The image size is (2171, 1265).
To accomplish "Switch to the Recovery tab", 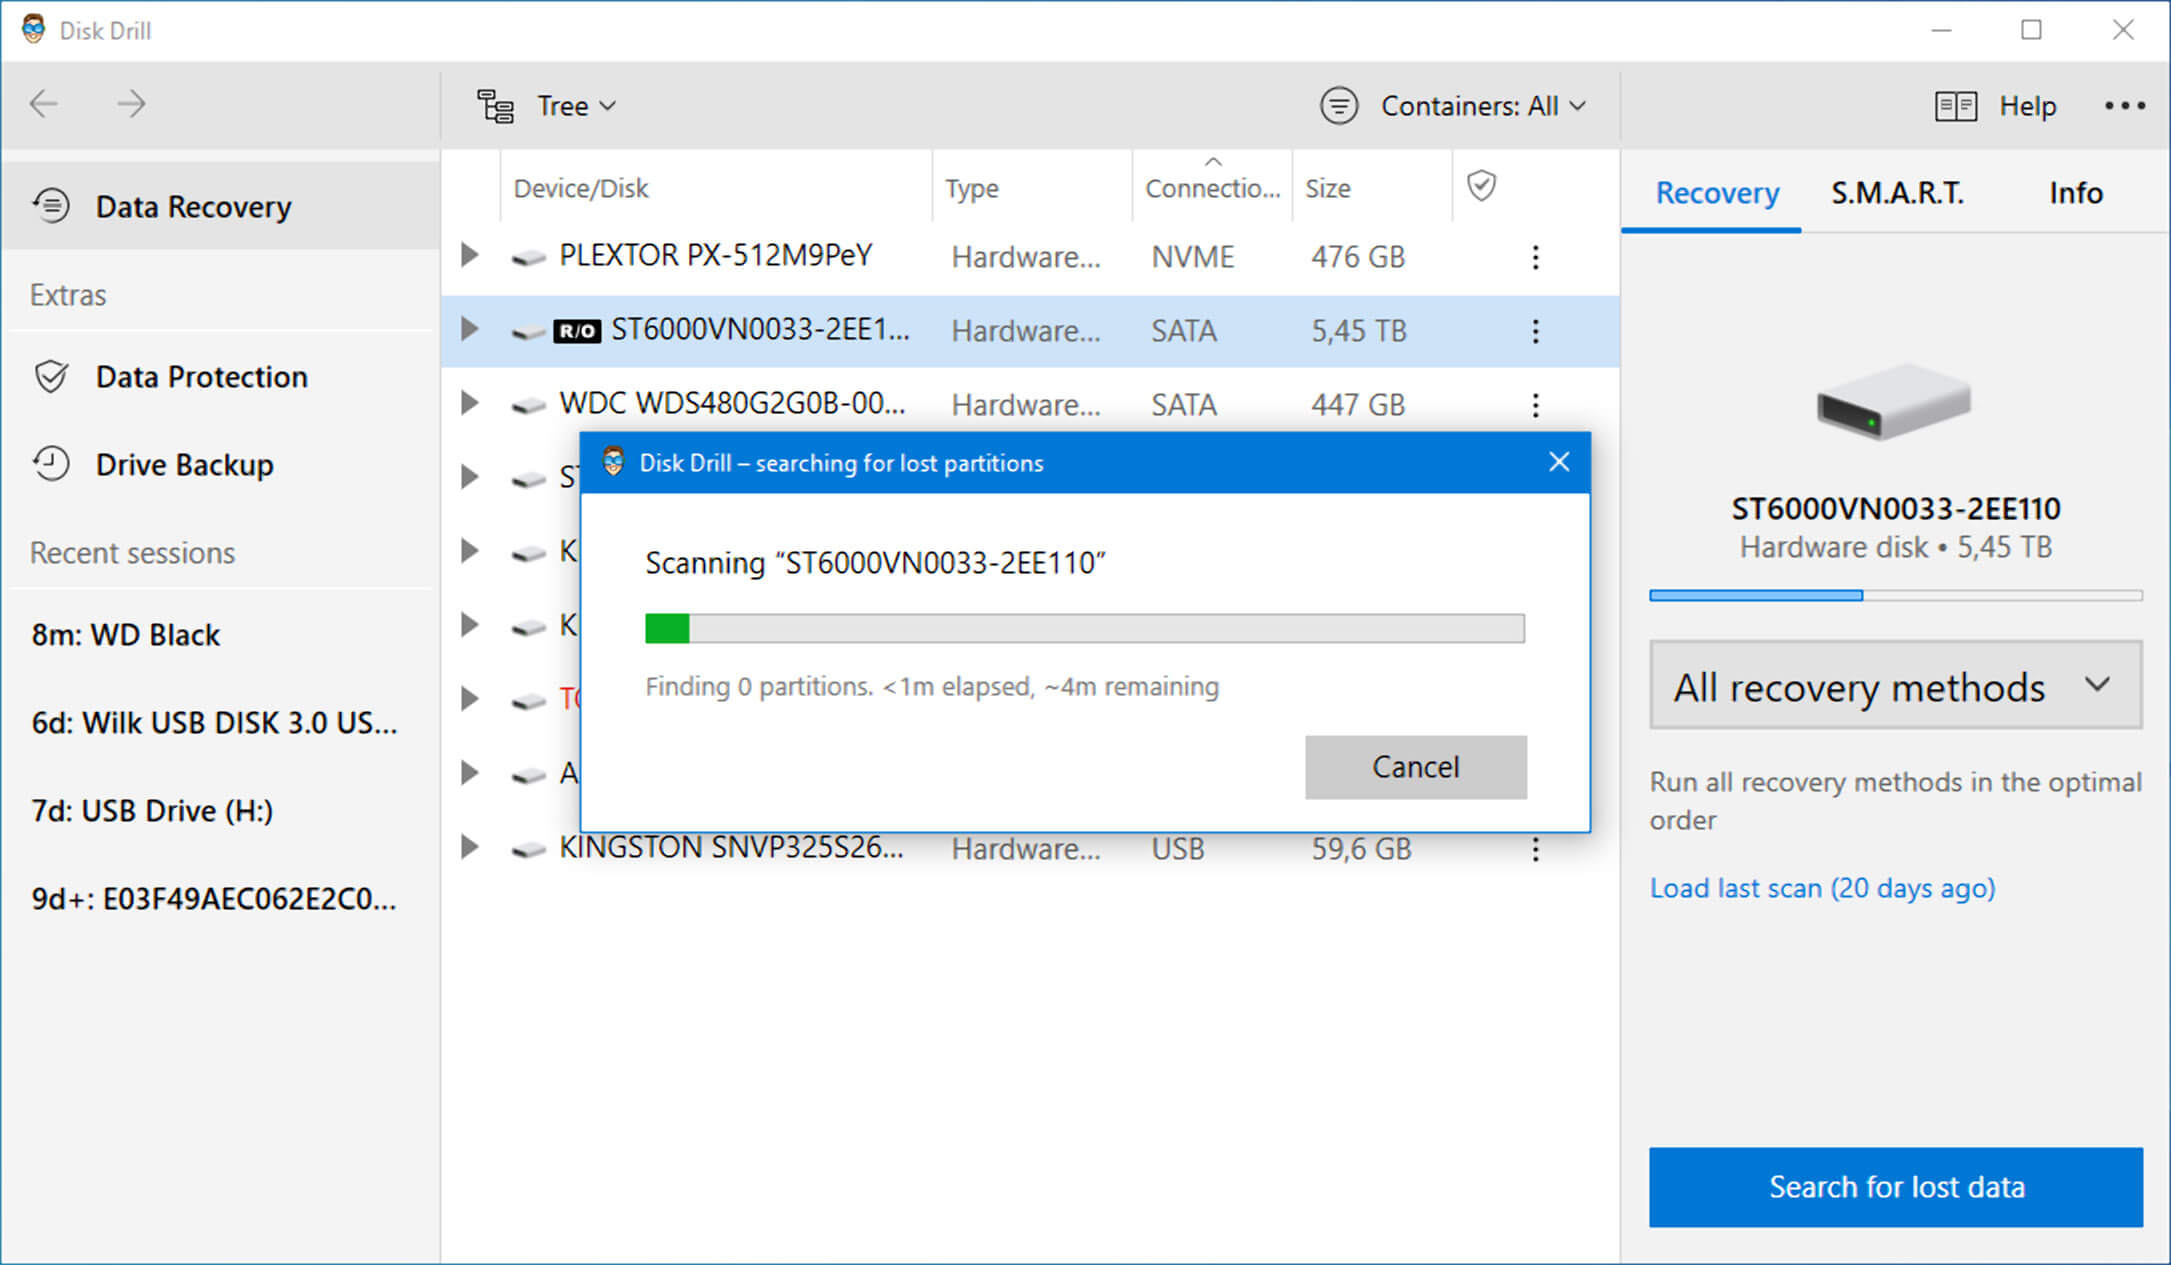I will [x=1716, y=192].
